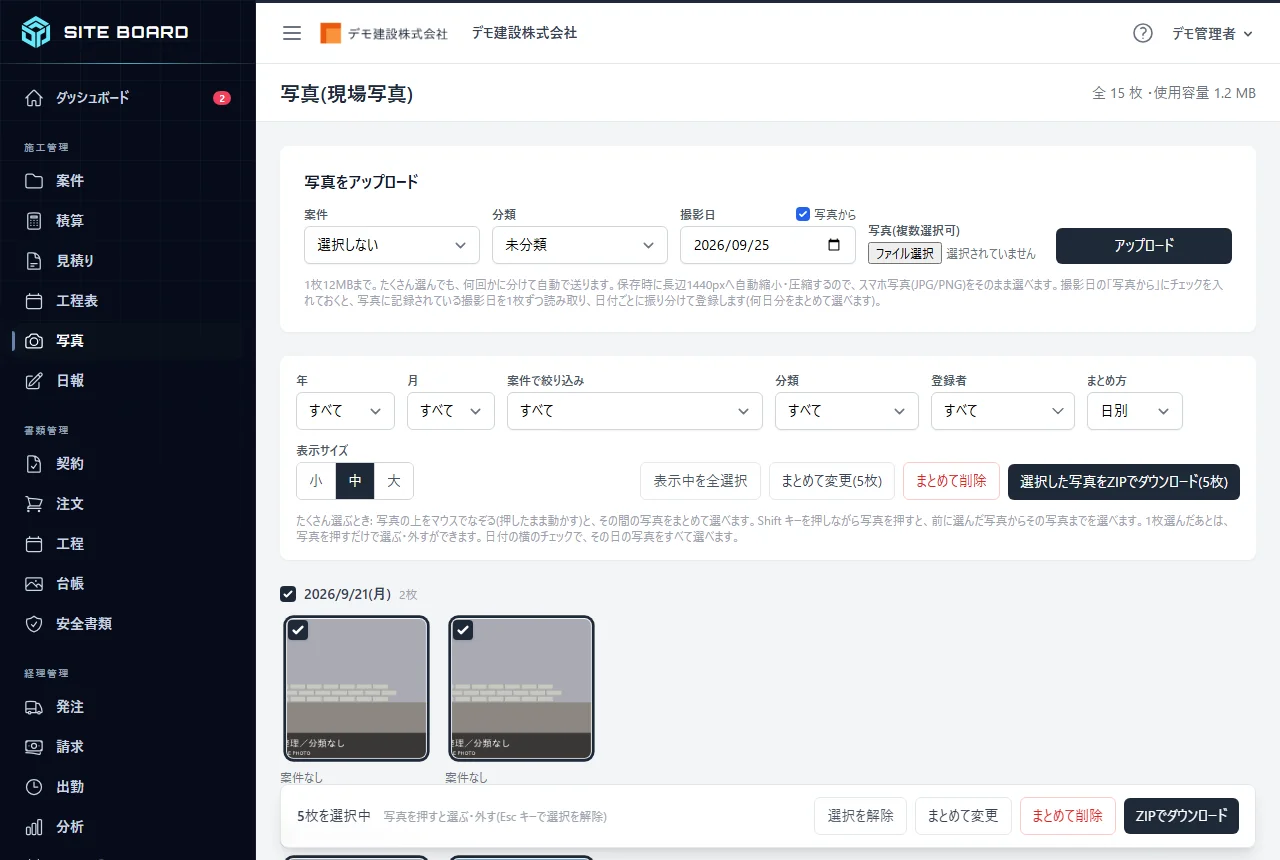Deselect the second photo thumbnail checkbox
Viewport: 1280px width, 860px height.
click(463, 630)
